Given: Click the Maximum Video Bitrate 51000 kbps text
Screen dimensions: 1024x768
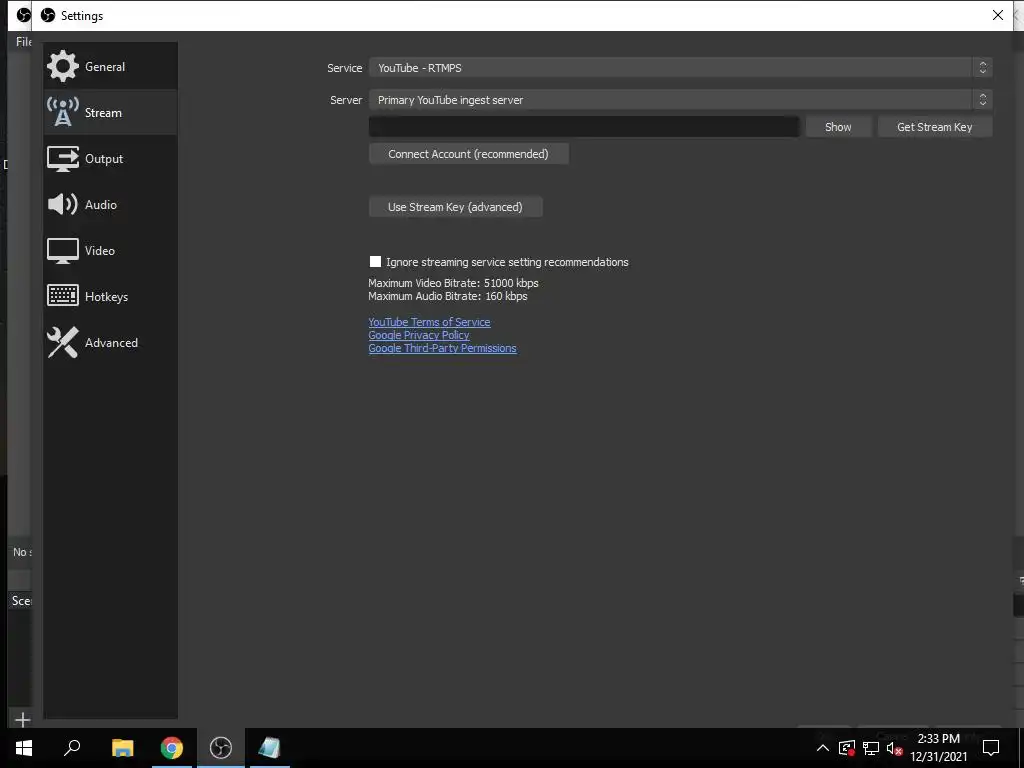Looking at the screenshot, I should [453, 283].
